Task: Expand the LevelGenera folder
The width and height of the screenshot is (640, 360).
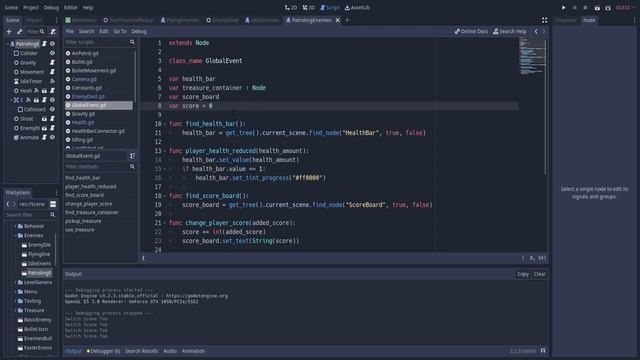Action: click(x=16, y=282)
